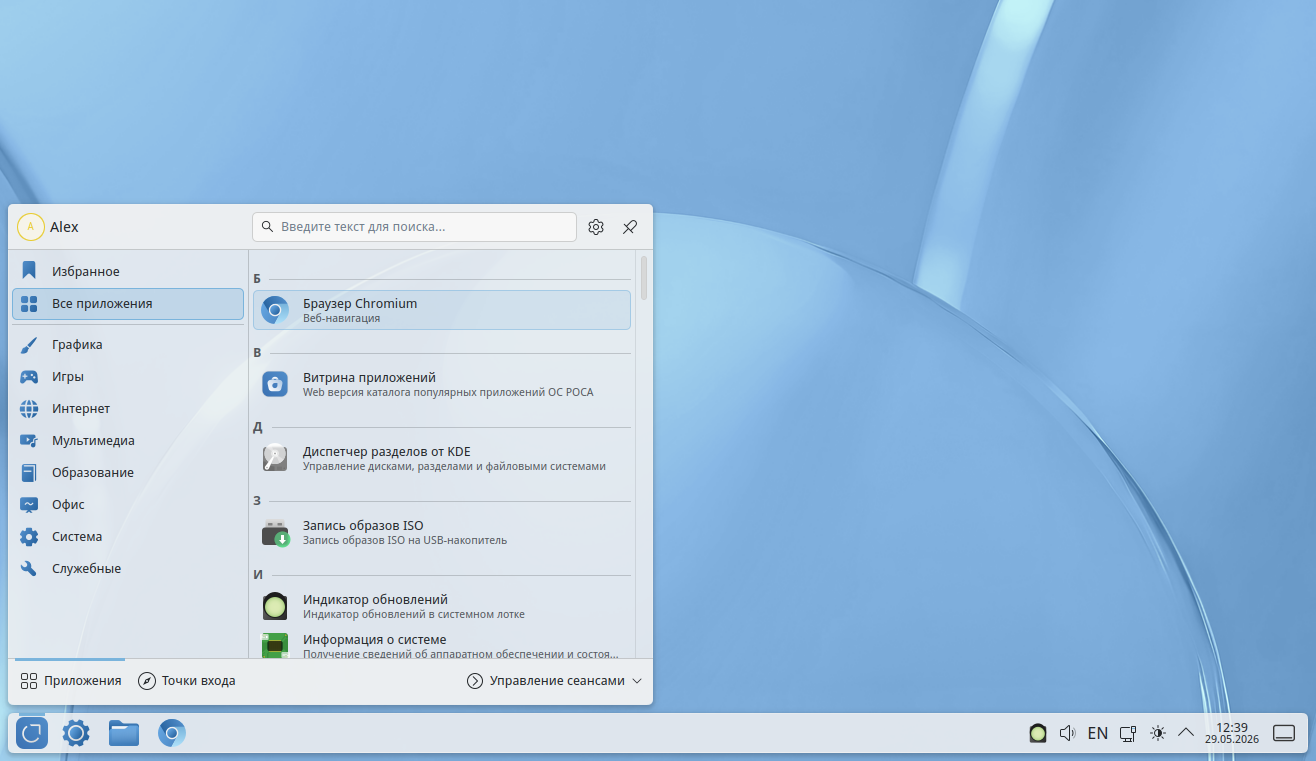Image resolution: width=1316 pixels, height=761 pixels.
Task: Launch System Settings from the taskbar
Action: (76, 733)
